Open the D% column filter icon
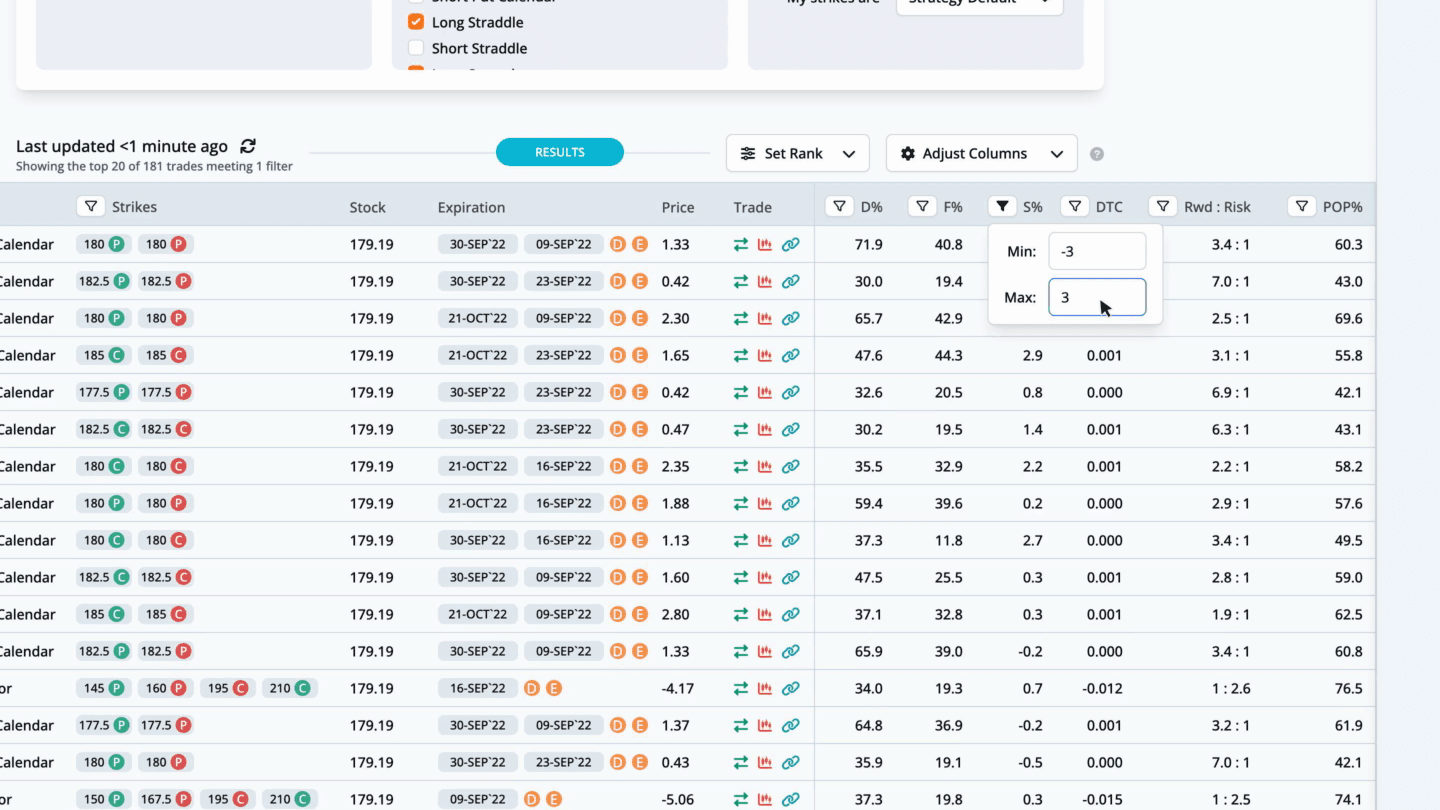 click(839, 207)
